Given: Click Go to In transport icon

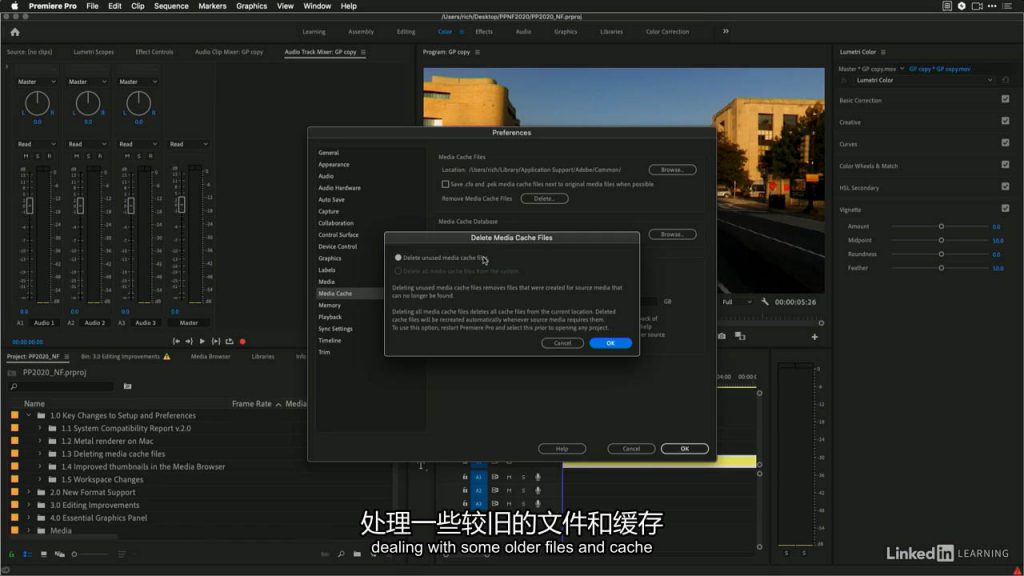Looking at the screenshot, I should point(176,342).
